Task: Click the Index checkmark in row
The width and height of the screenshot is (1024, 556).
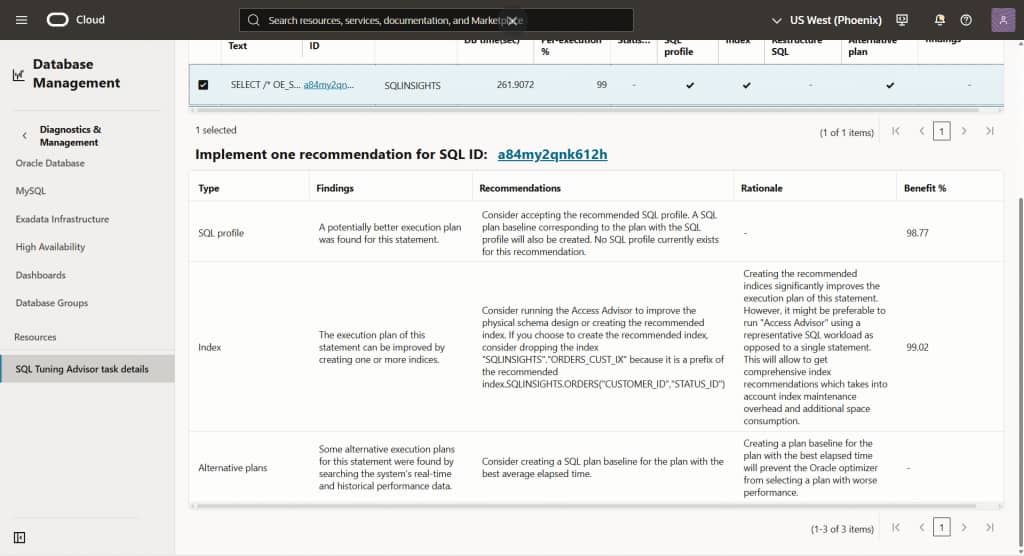Action: (746, 85)
